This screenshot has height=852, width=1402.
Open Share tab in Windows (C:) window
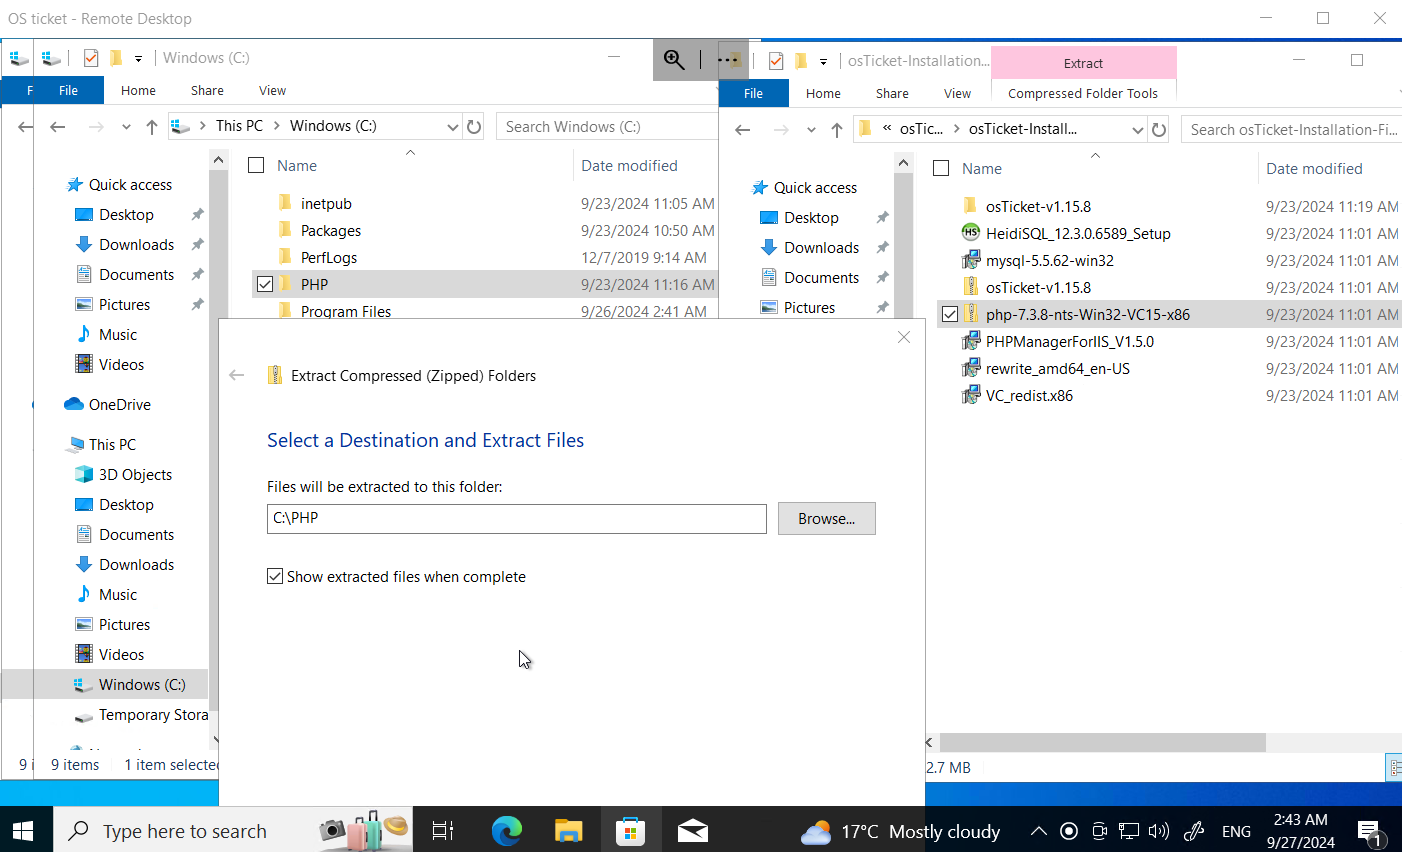pyautogui.click(x=207, y=90)
